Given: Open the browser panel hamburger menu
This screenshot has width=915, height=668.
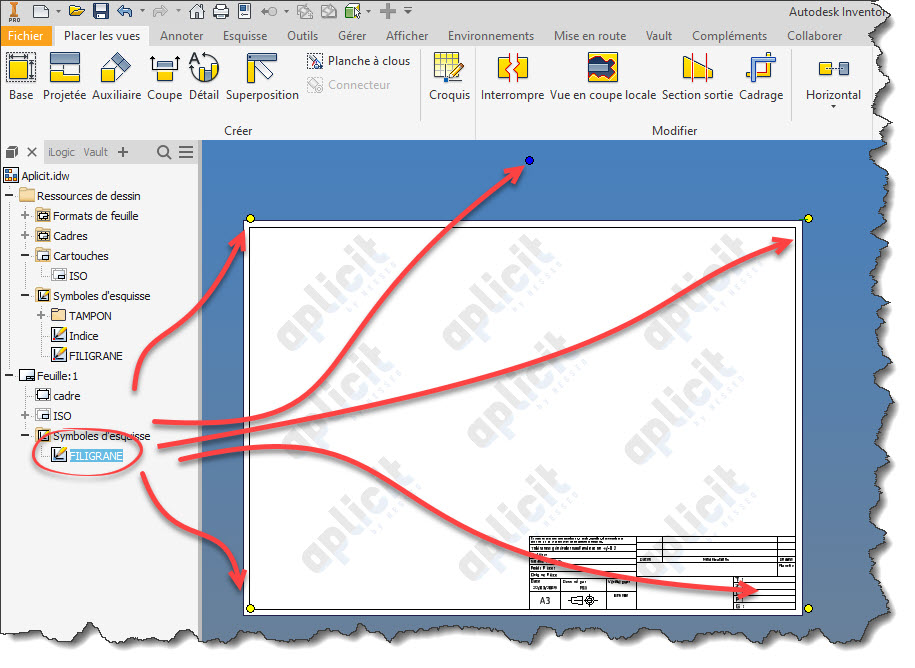Looking at the screenshot, I should (186, 152).
